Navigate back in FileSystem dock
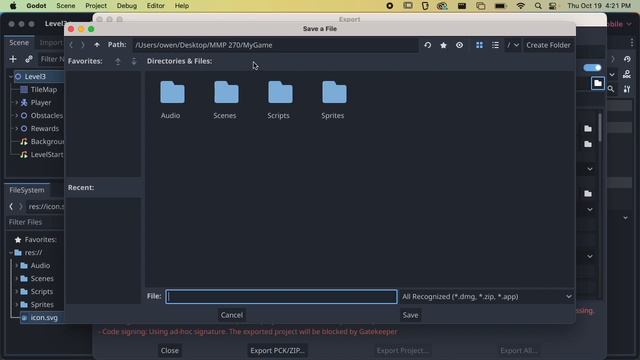 coord(11,207)
